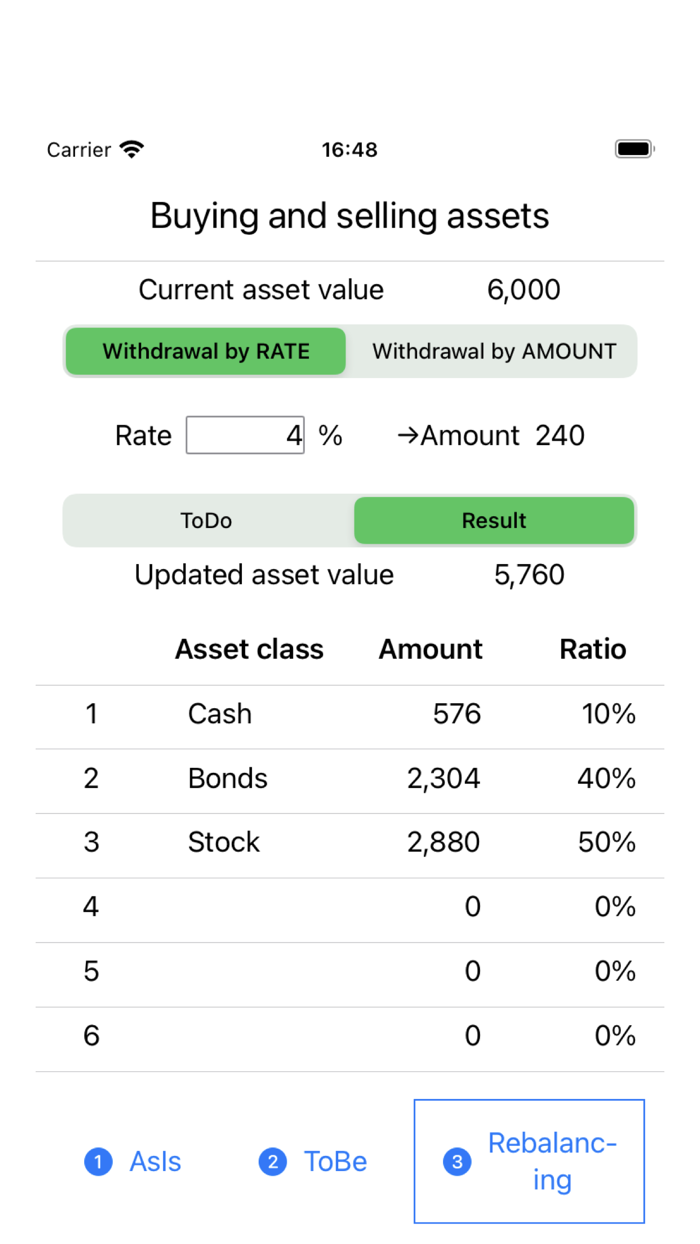Switch to Withdrawal by AMOUNT mode
The image size is (700, 1244).
click(x=493, y=351)
